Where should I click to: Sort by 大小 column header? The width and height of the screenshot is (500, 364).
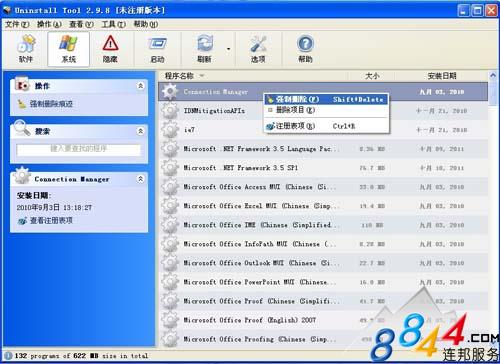point(372,76)
